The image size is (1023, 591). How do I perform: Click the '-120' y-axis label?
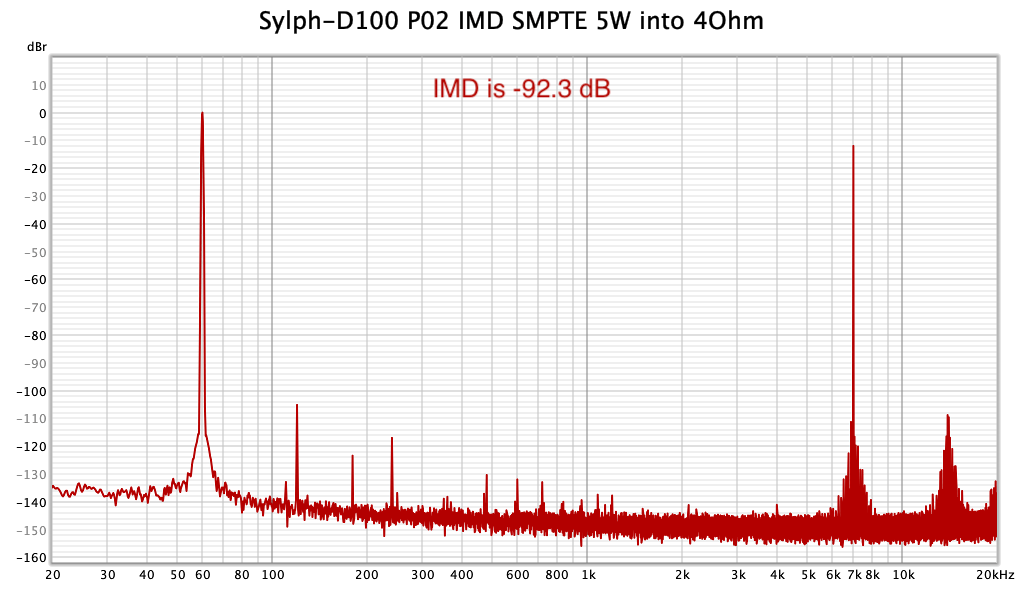(x=32, y=447)
